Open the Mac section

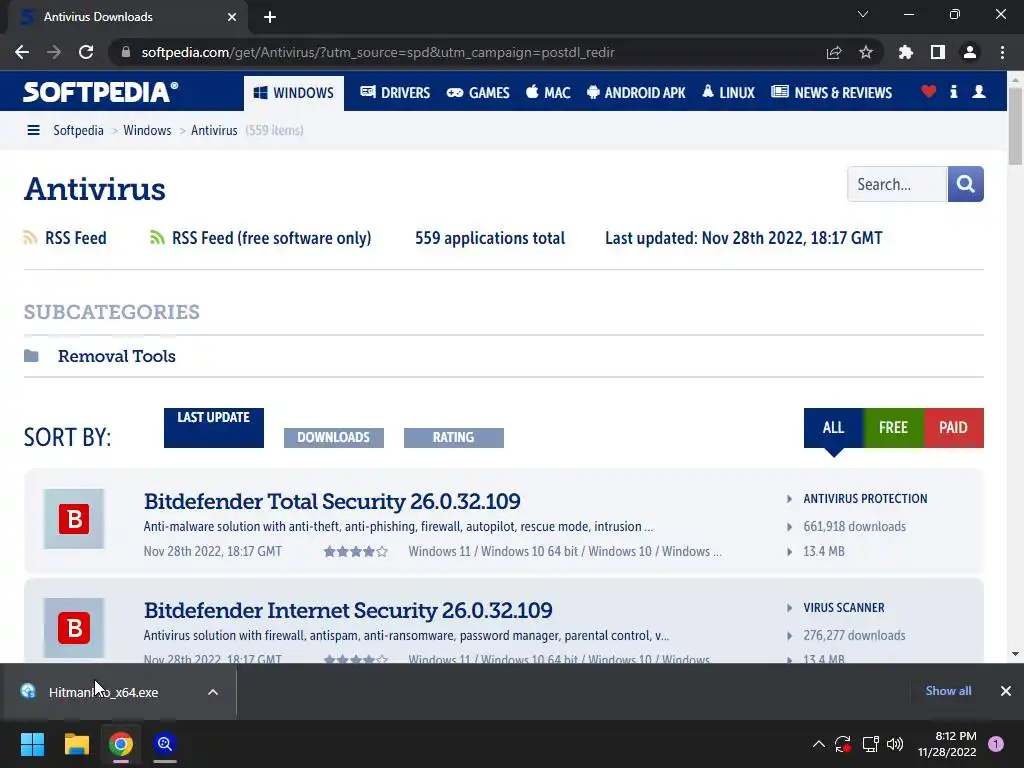[548, 93]
